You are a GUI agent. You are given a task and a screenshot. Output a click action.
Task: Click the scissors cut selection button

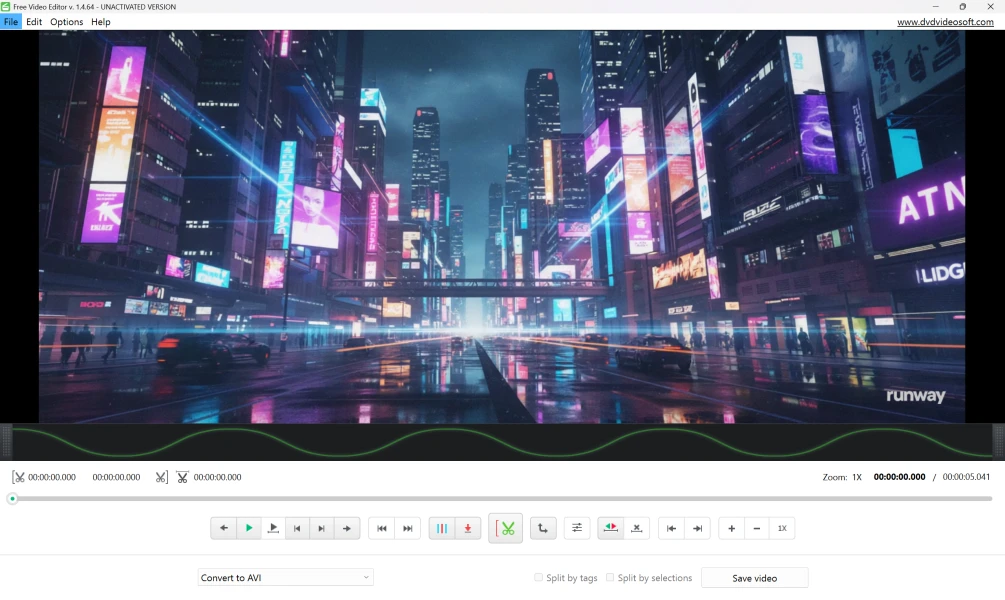(x=506, y=528)
